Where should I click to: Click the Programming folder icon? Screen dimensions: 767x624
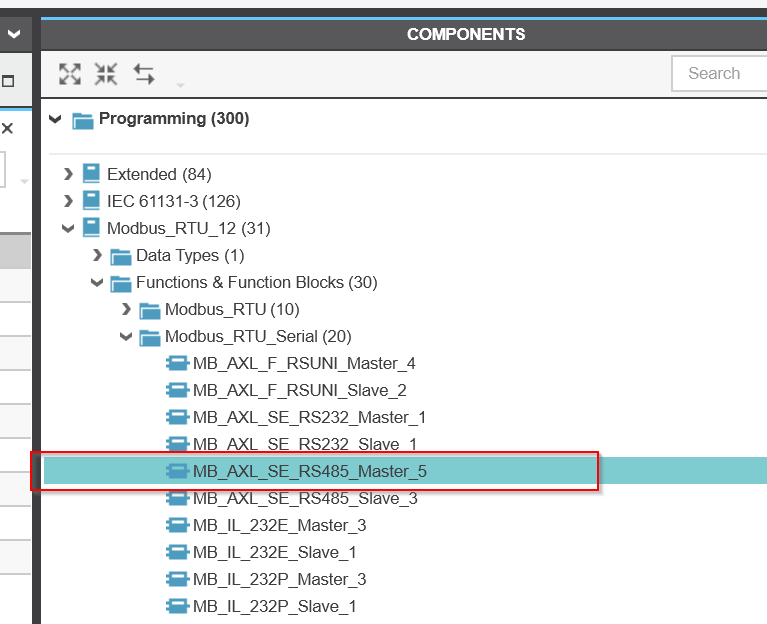(x=83, y=120)
